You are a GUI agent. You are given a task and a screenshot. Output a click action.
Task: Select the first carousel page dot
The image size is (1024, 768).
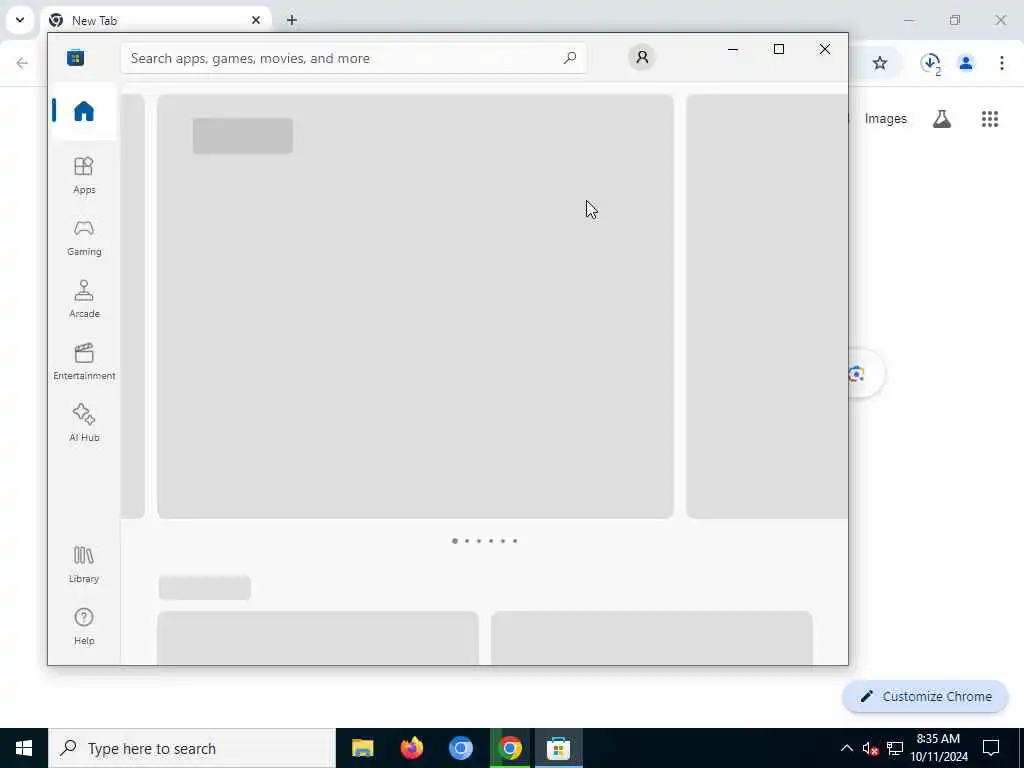coord(455,541)
